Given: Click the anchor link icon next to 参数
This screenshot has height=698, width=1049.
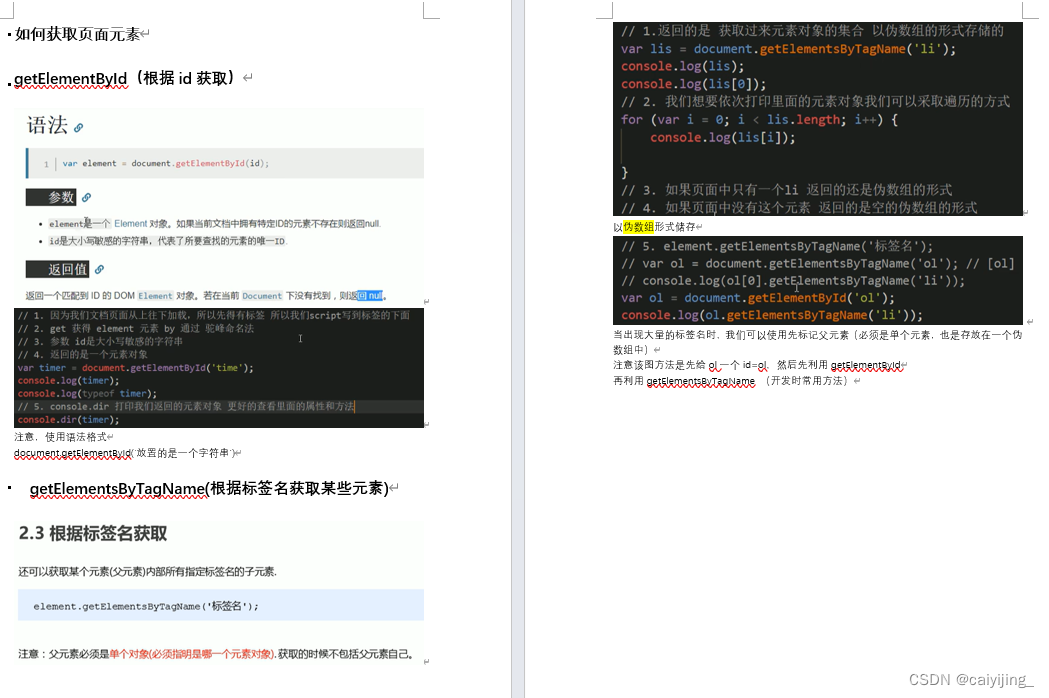Looking at the screenshot, I should pos(85,198).
